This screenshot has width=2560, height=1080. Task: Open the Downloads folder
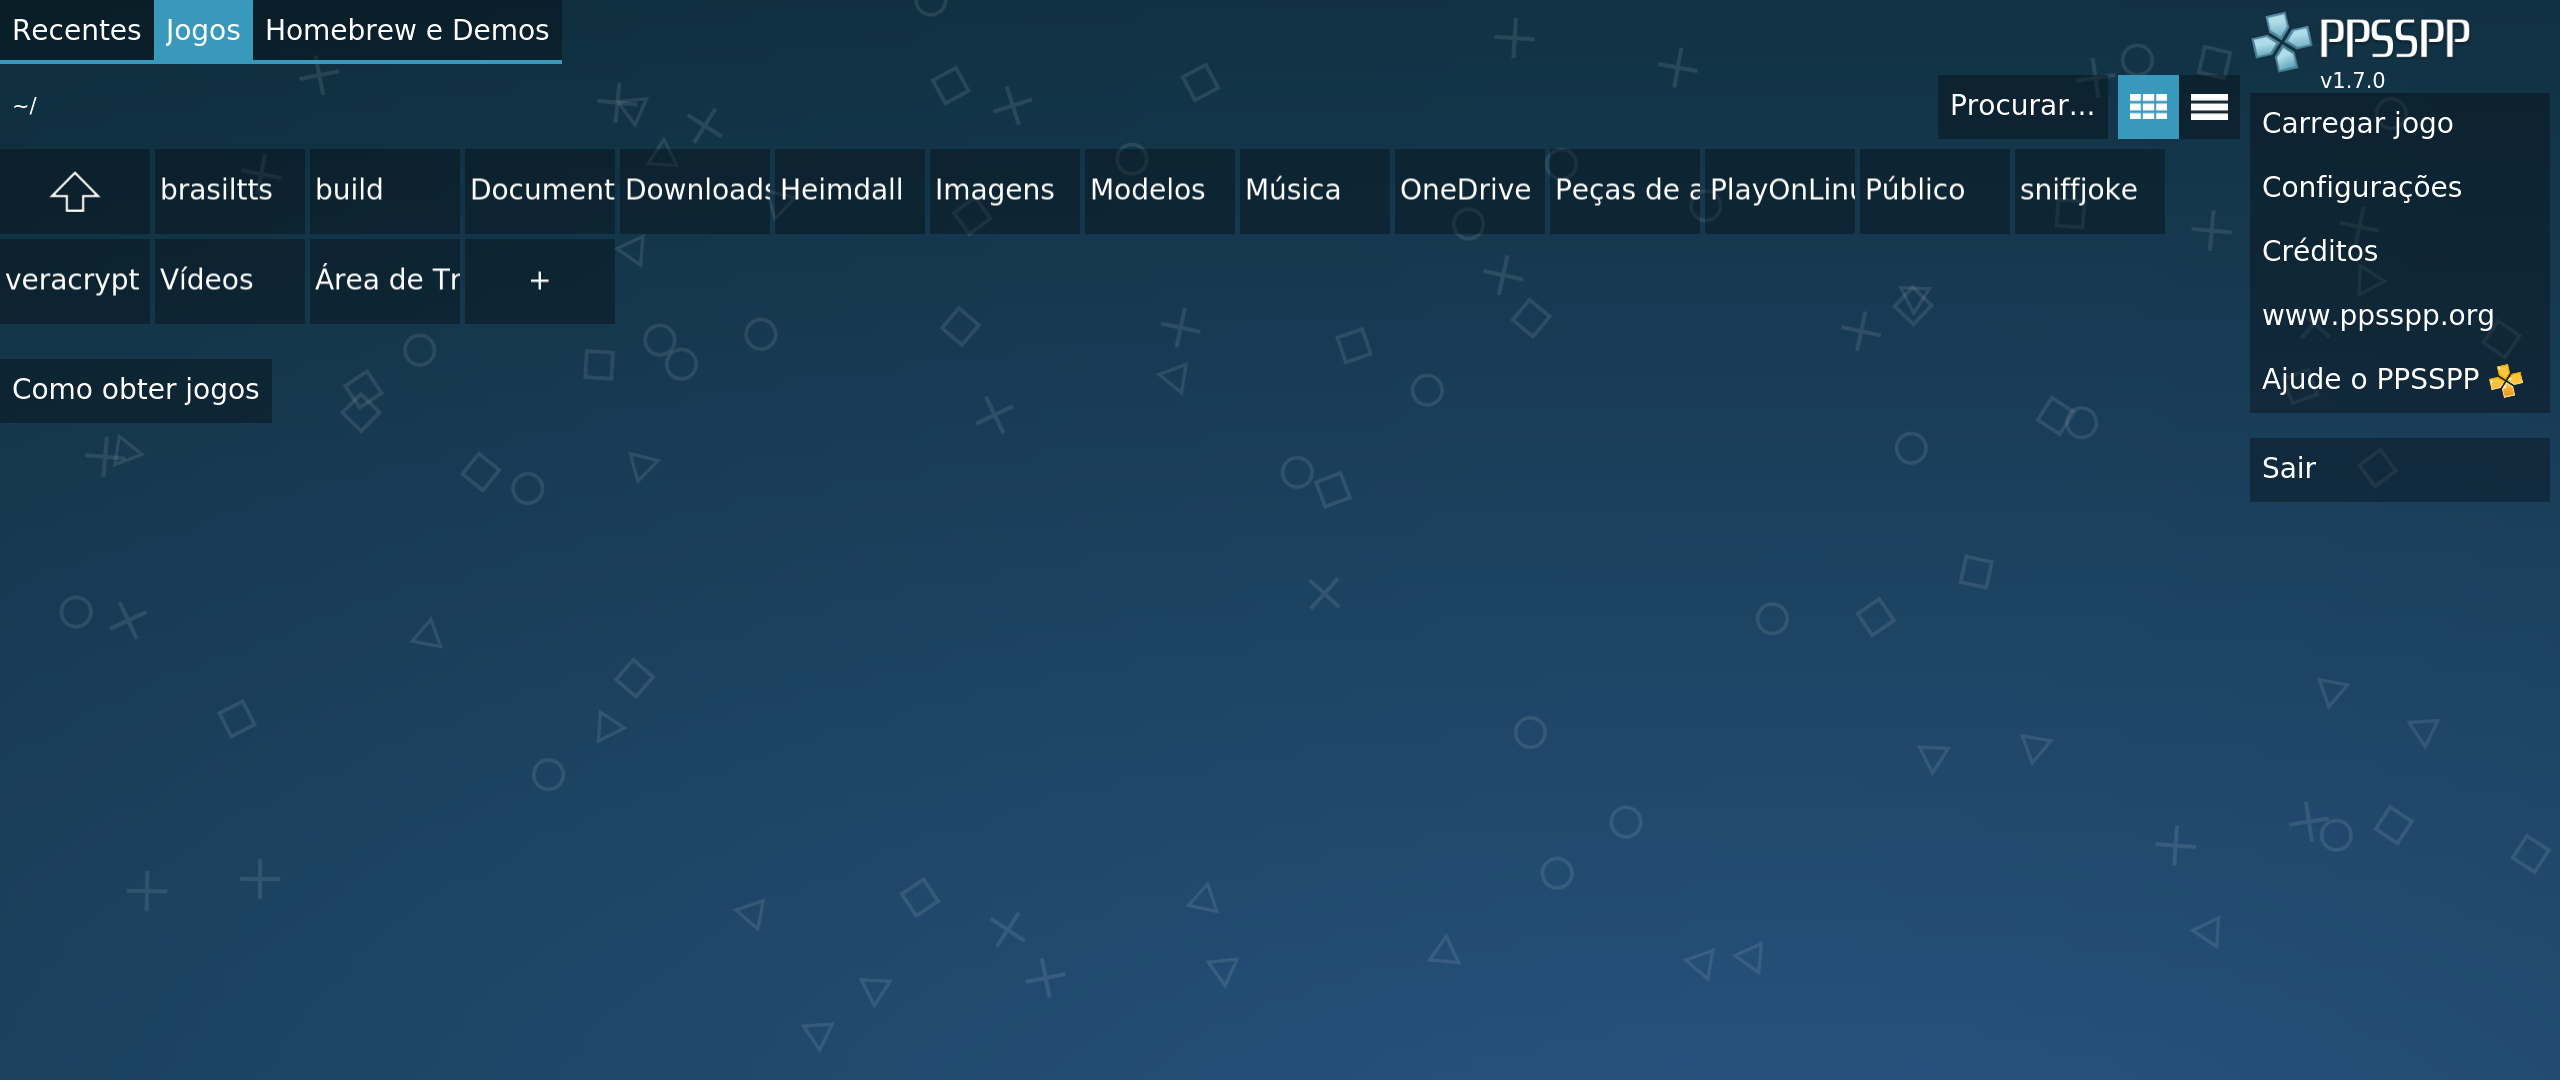695,191
